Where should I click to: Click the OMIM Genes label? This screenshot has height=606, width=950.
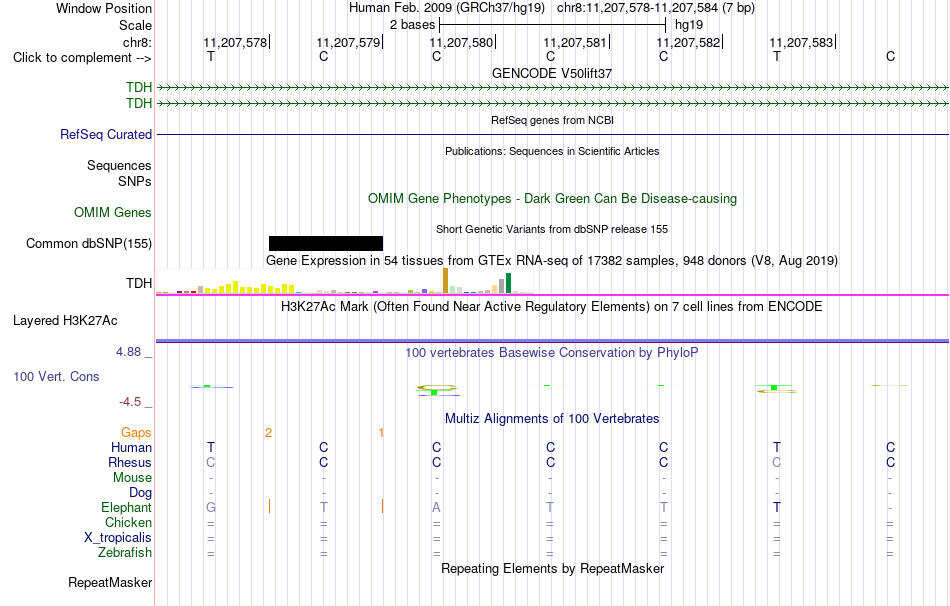click(x=113, y=213)
